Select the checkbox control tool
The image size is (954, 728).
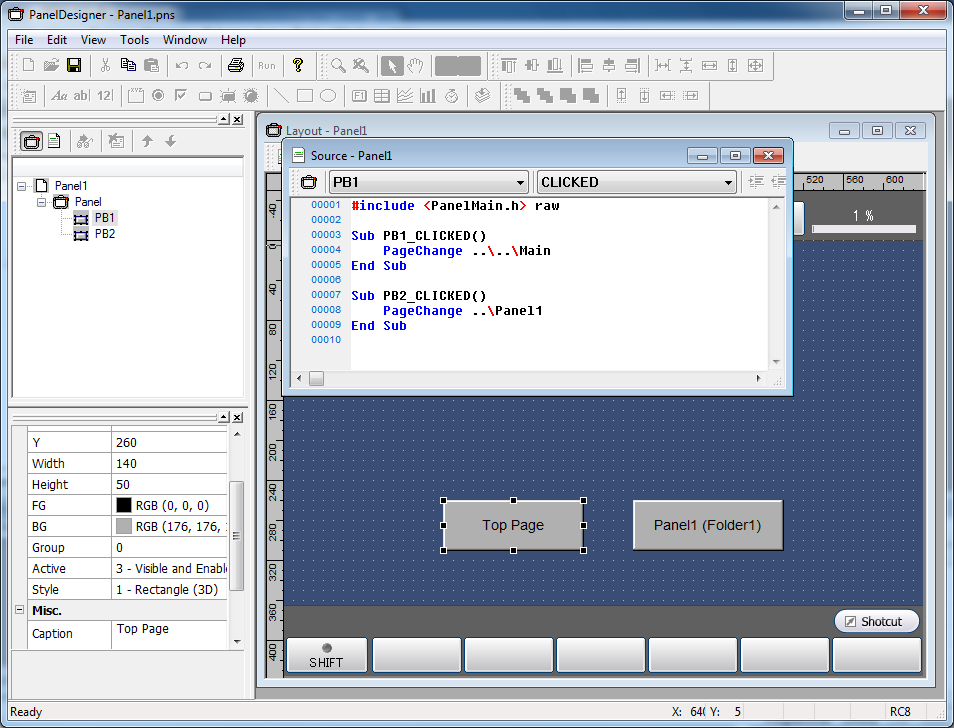point(181,96)
